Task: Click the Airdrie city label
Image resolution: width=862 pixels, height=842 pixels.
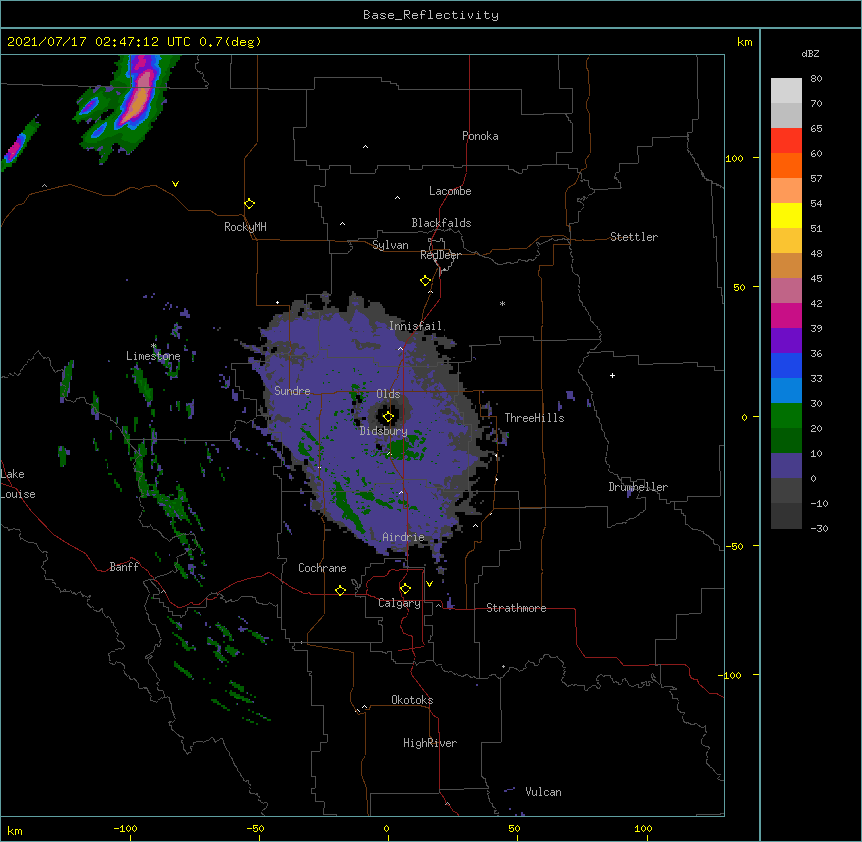Action: tap(404, 537)
